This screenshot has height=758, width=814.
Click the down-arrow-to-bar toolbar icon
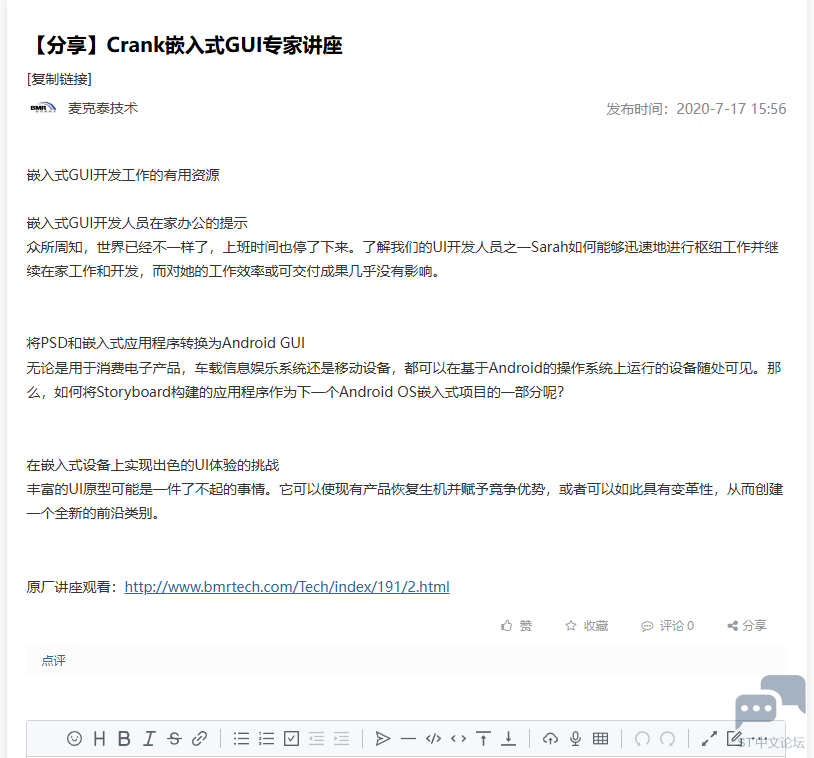508,738
